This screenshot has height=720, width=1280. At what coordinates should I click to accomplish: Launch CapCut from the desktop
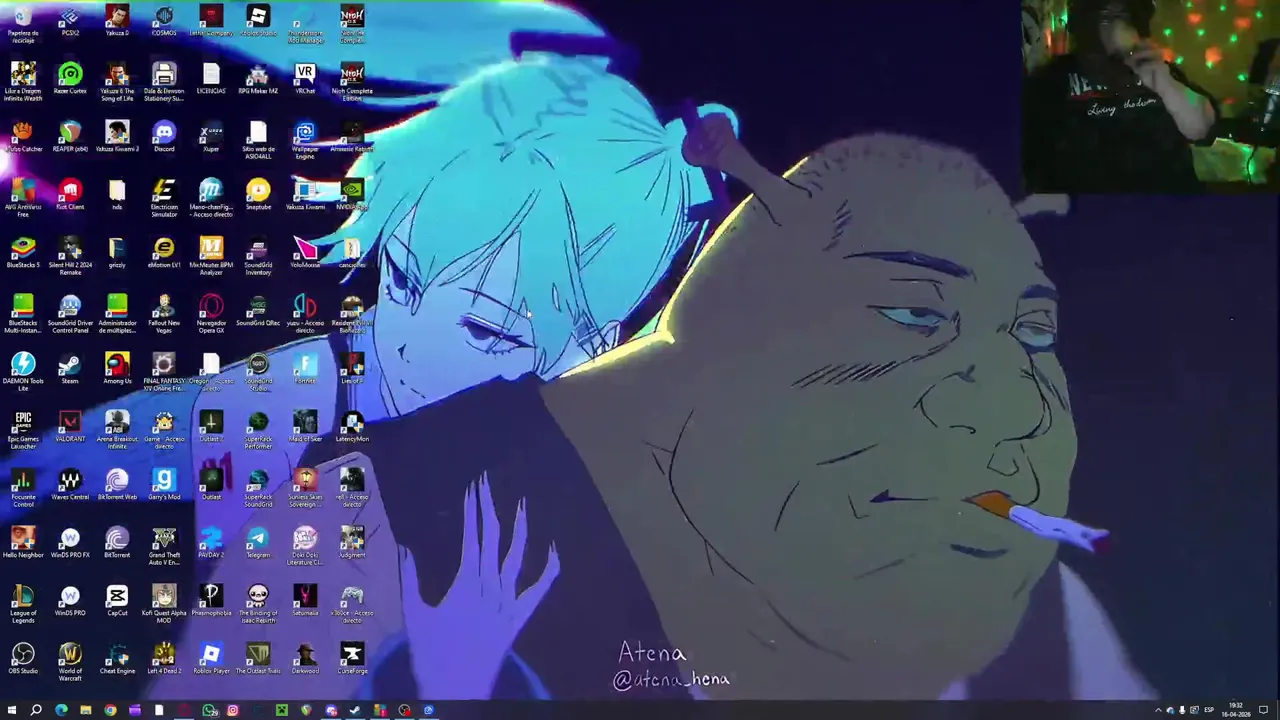(117, 602)
